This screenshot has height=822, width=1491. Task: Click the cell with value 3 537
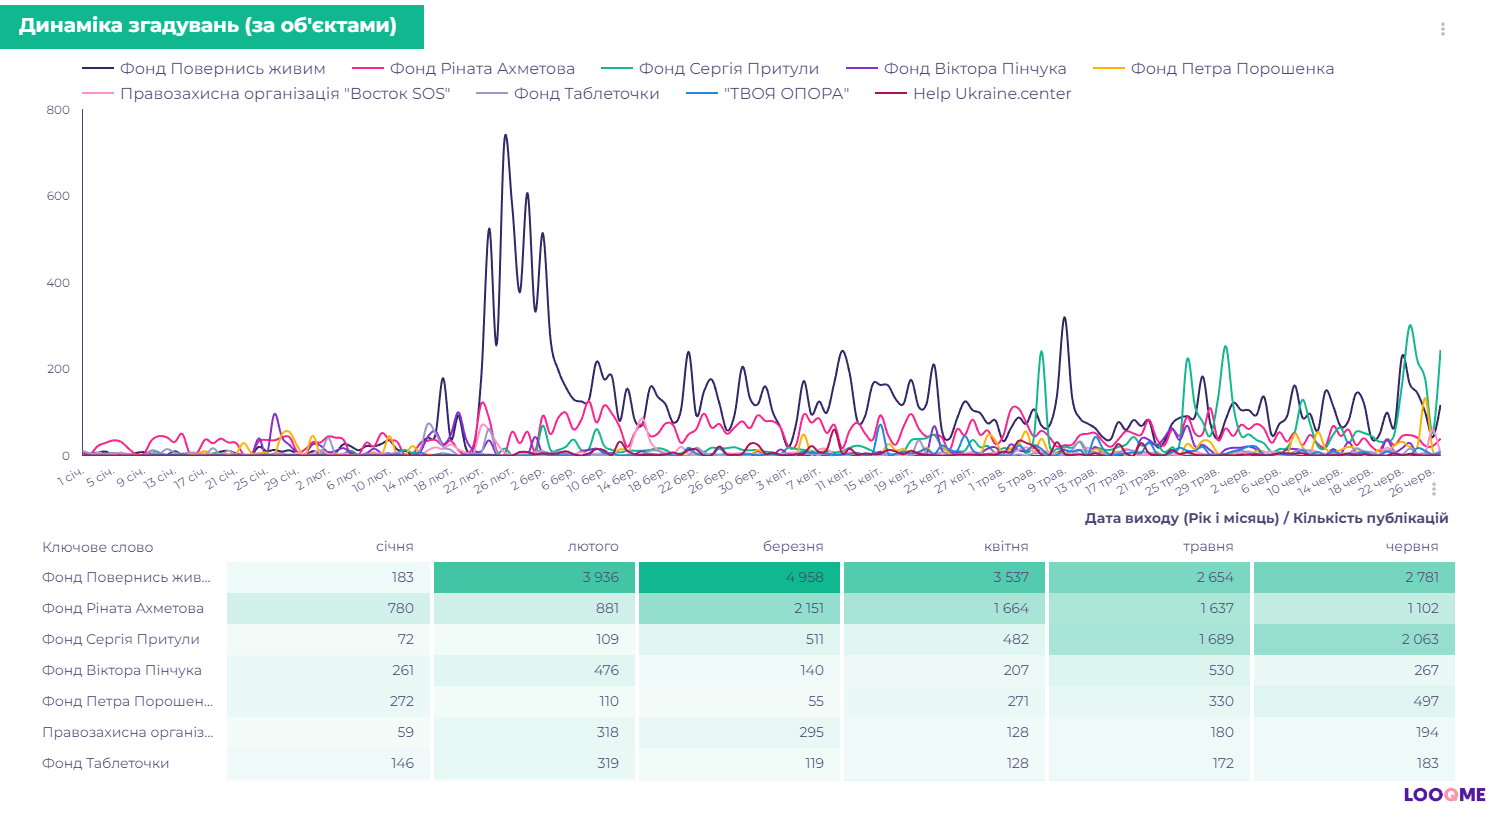[x=944, y=577]
